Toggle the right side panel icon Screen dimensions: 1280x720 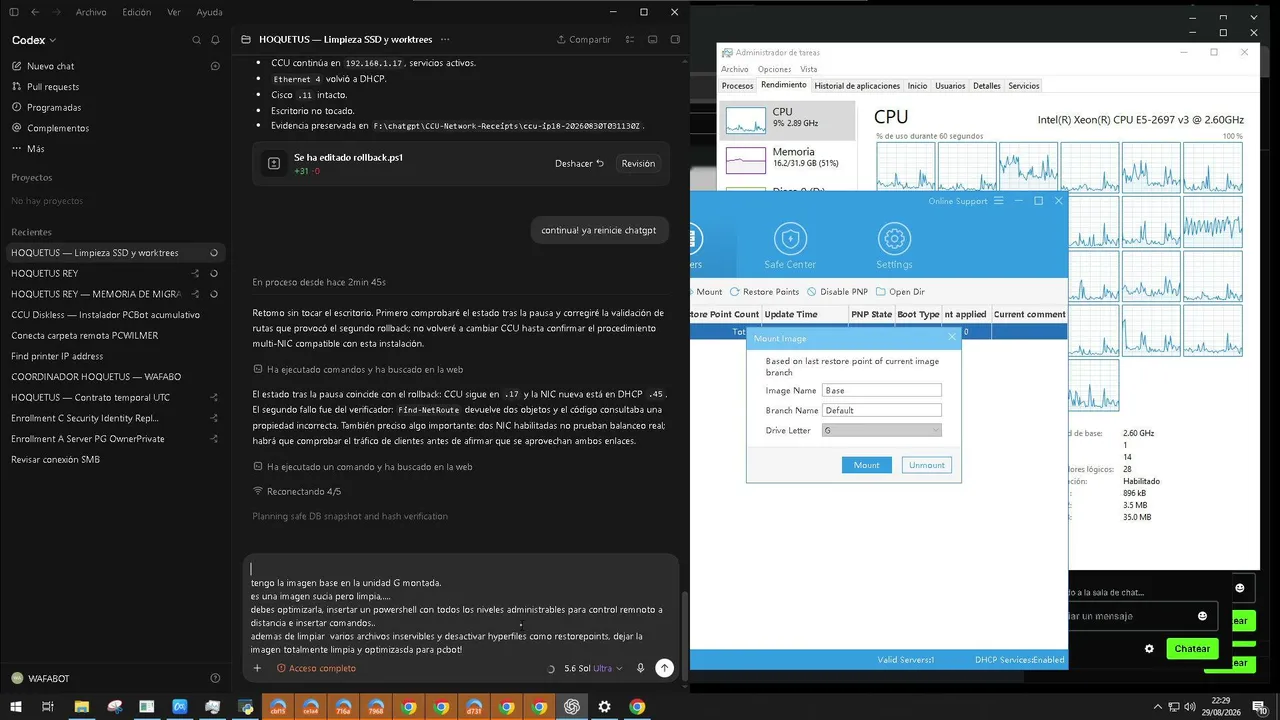tap(675, 40)
